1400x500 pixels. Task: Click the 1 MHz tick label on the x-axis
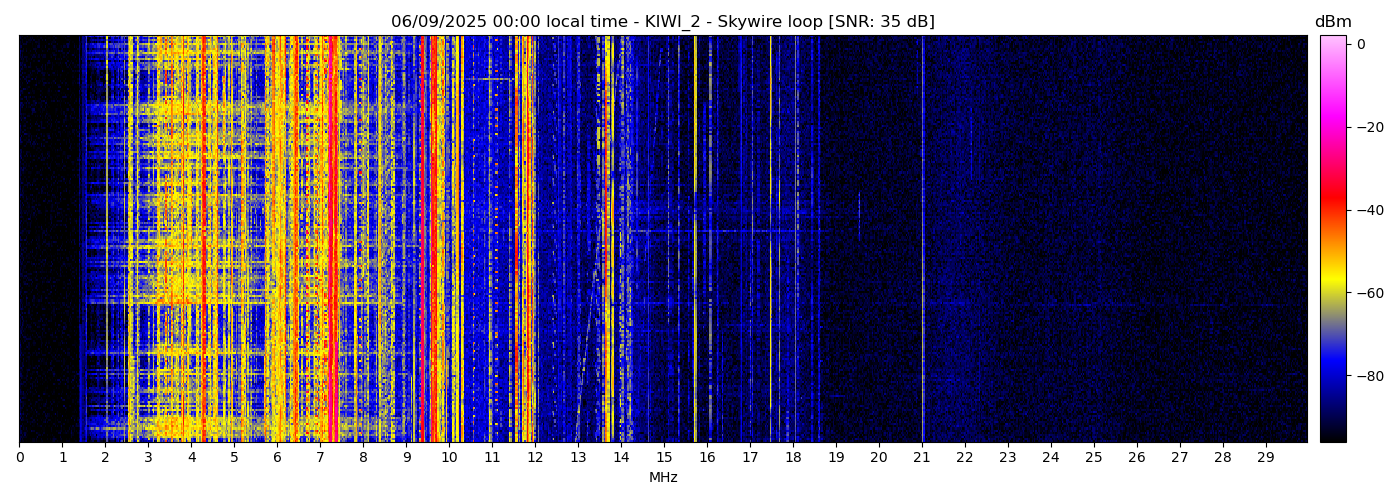[62, 458]
